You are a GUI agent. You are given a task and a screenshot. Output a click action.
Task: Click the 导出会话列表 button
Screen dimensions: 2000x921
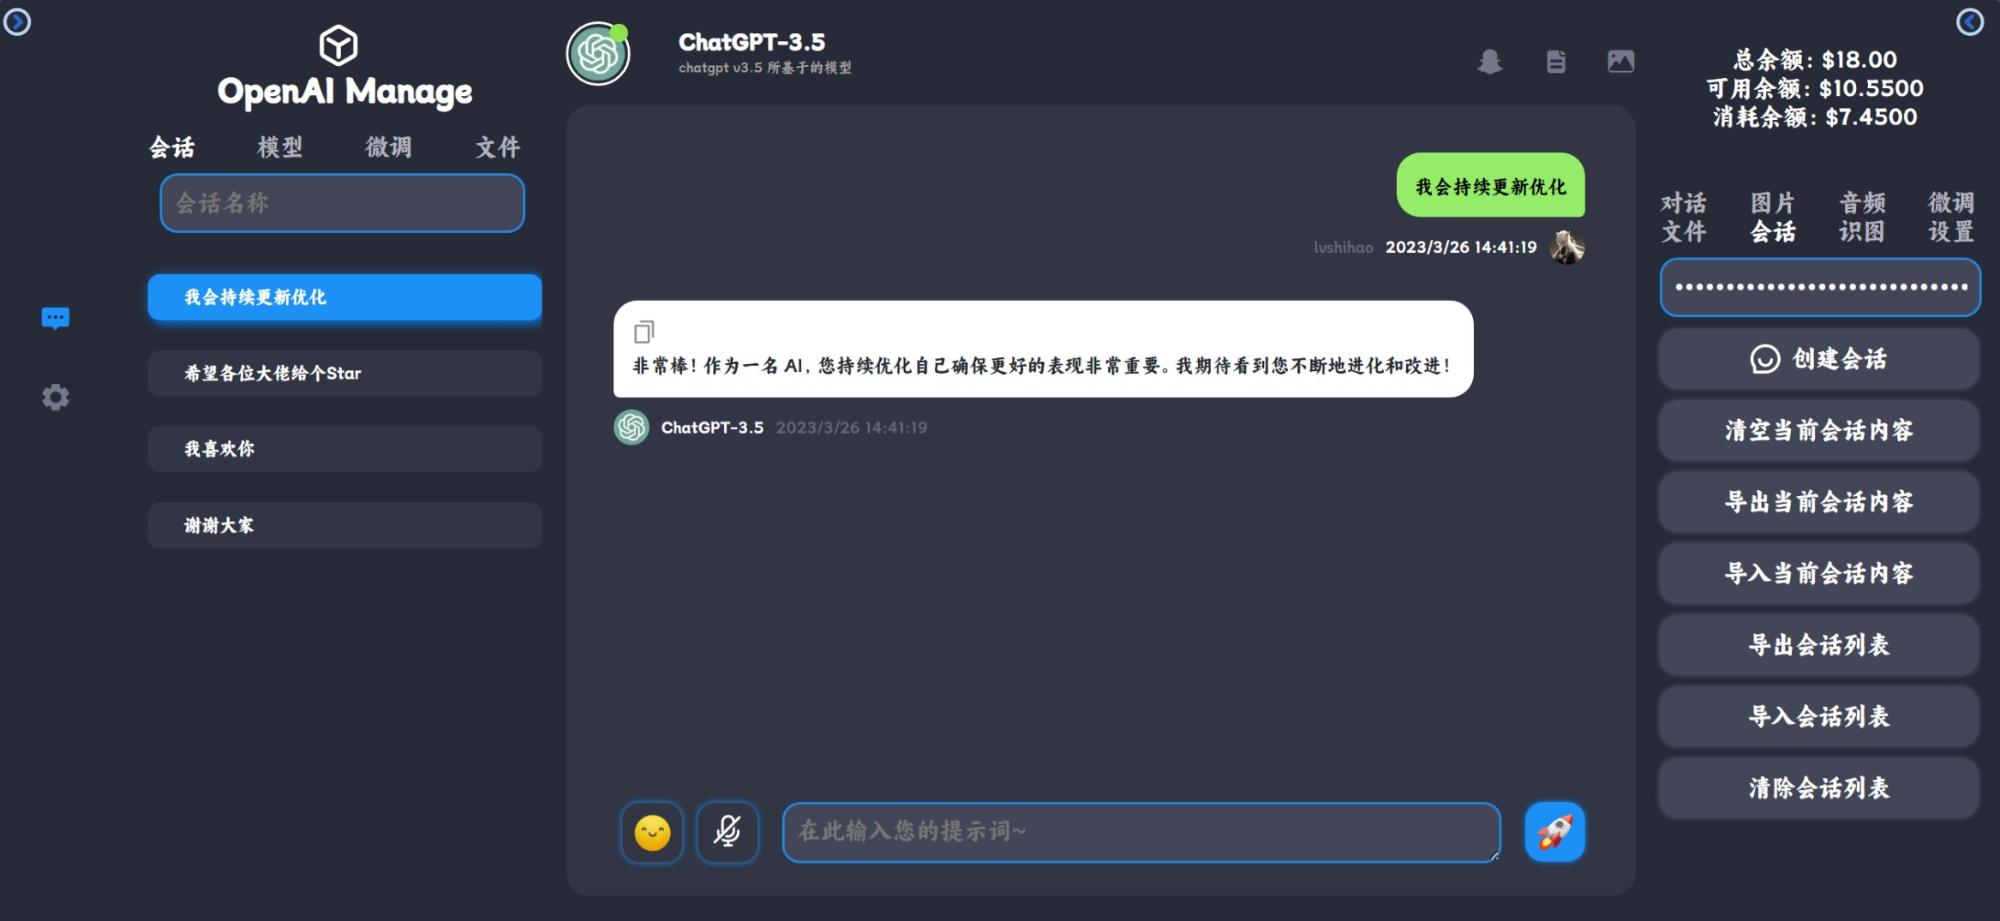pyautogui.click(x=1819, y=645)
